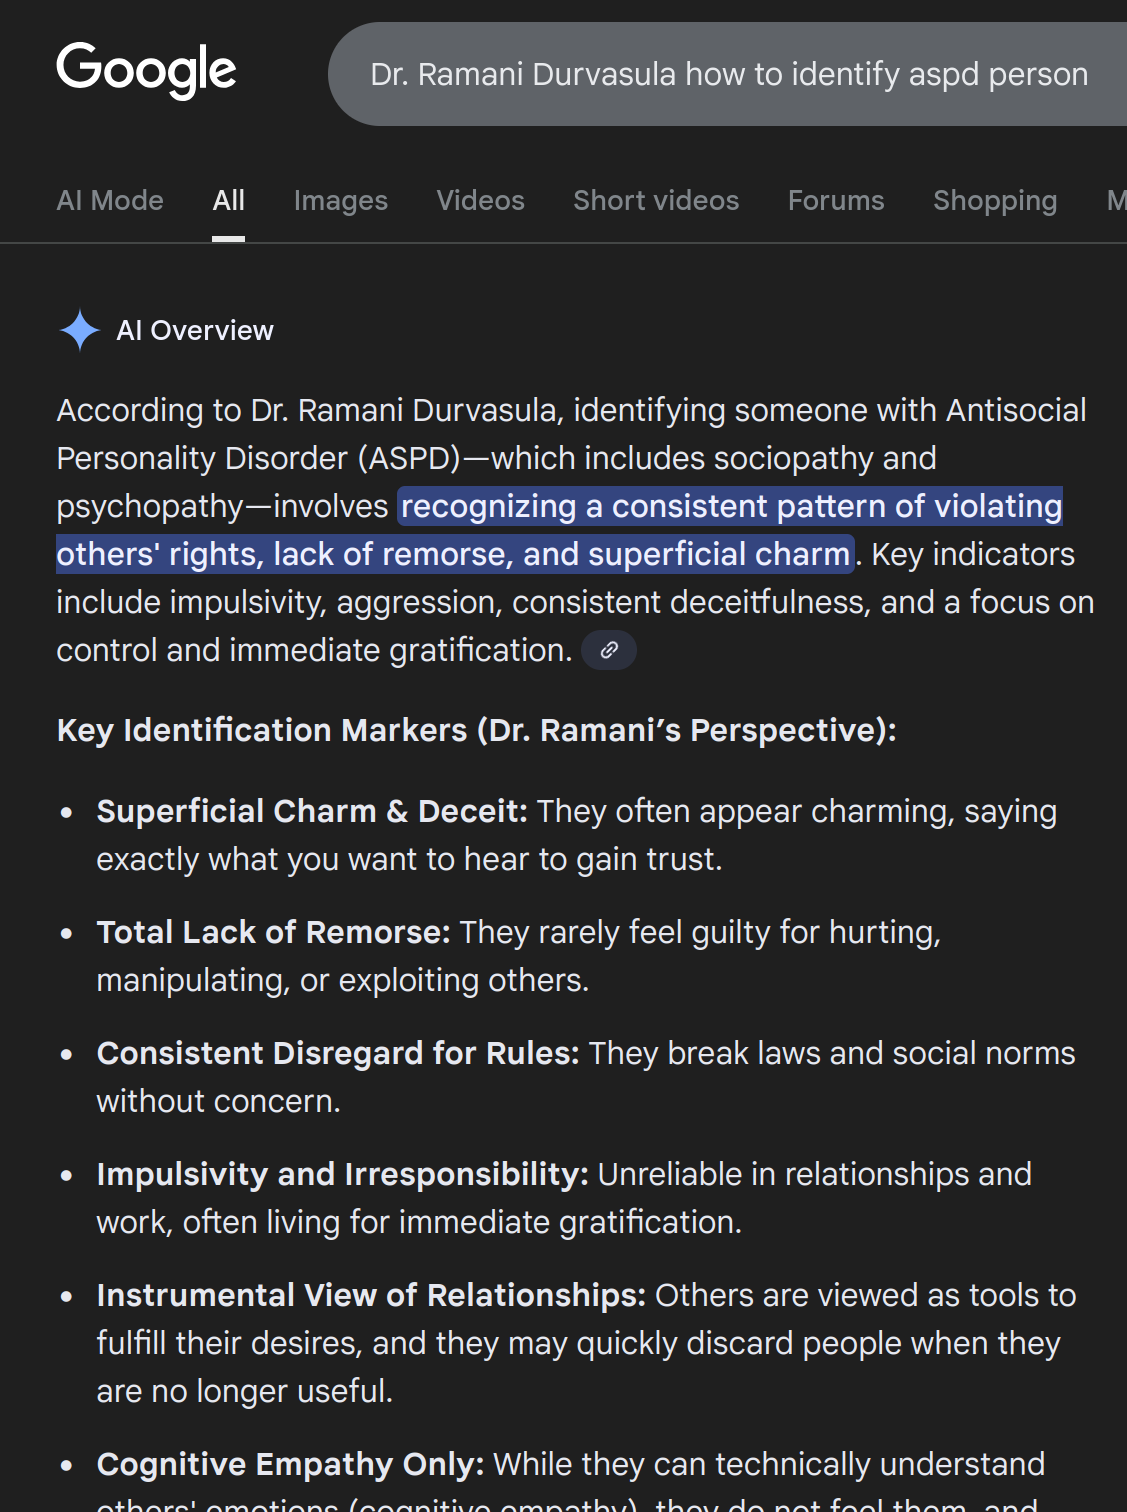Click the 'Key Identification Markers' heading

[476, 731]
